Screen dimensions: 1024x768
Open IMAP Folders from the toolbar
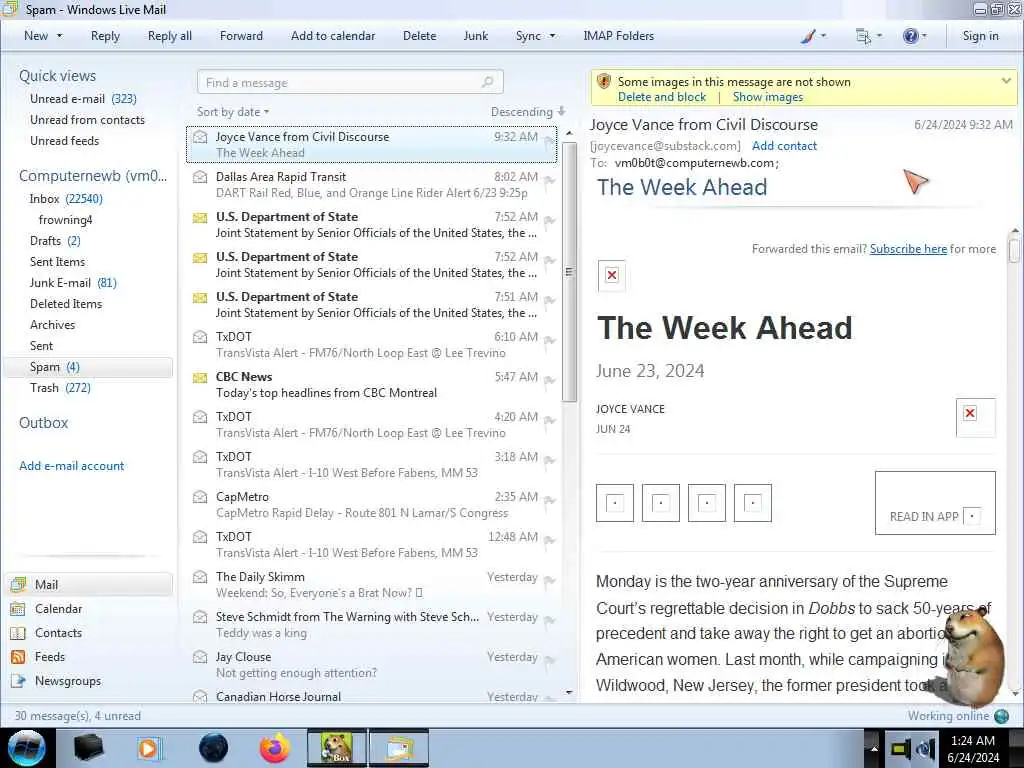coord(618,36)
